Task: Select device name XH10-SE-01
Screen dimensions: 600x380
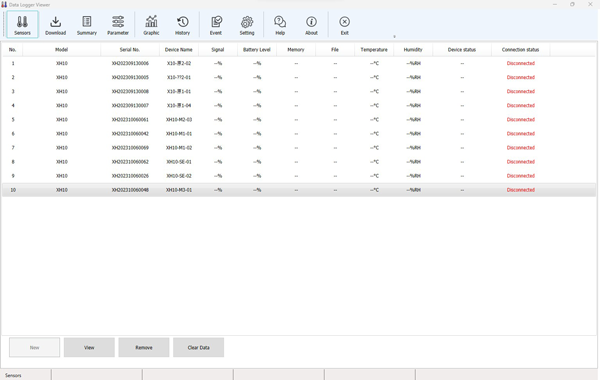Action: pos(179,162)
